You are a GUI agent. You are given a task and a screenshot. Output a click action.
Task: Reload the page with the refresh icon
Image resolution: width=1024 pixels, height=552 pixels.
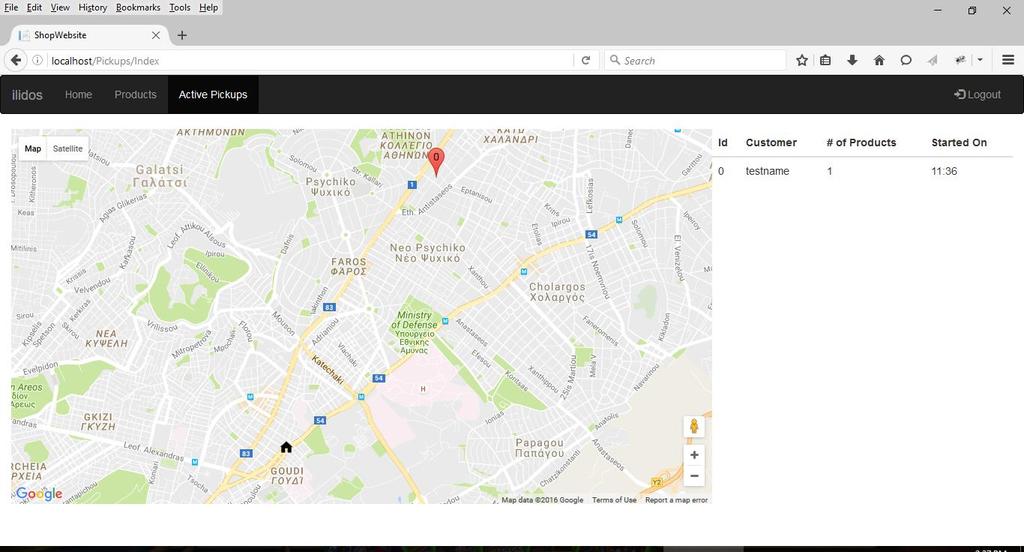[586, 60]
